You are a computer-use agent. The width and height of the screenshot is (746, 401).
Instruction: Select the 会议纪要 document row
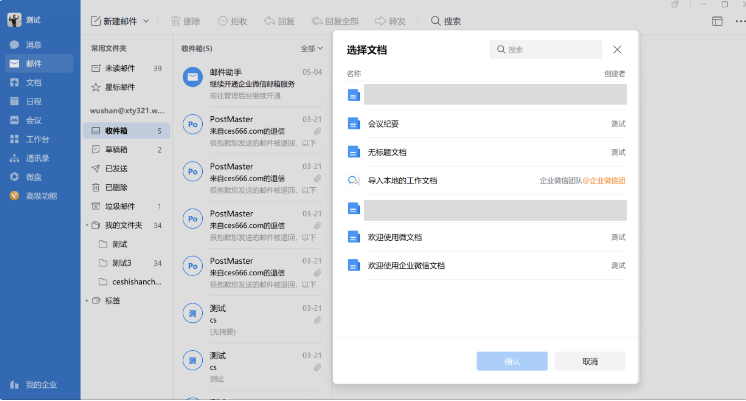[x=485, y=124]
